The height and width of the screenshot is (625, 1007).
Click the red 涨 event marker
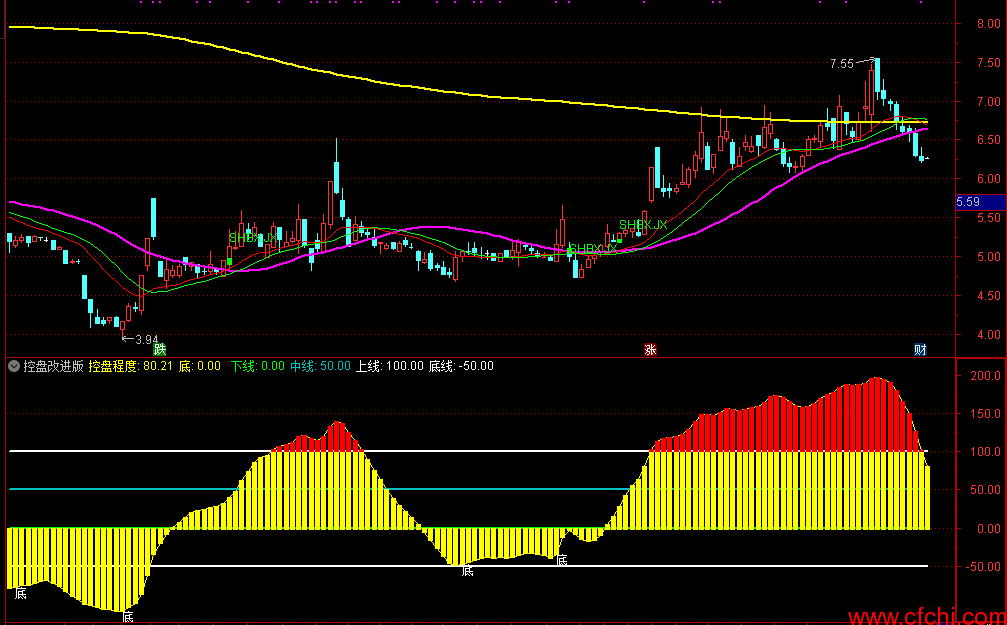pos(651,350)
